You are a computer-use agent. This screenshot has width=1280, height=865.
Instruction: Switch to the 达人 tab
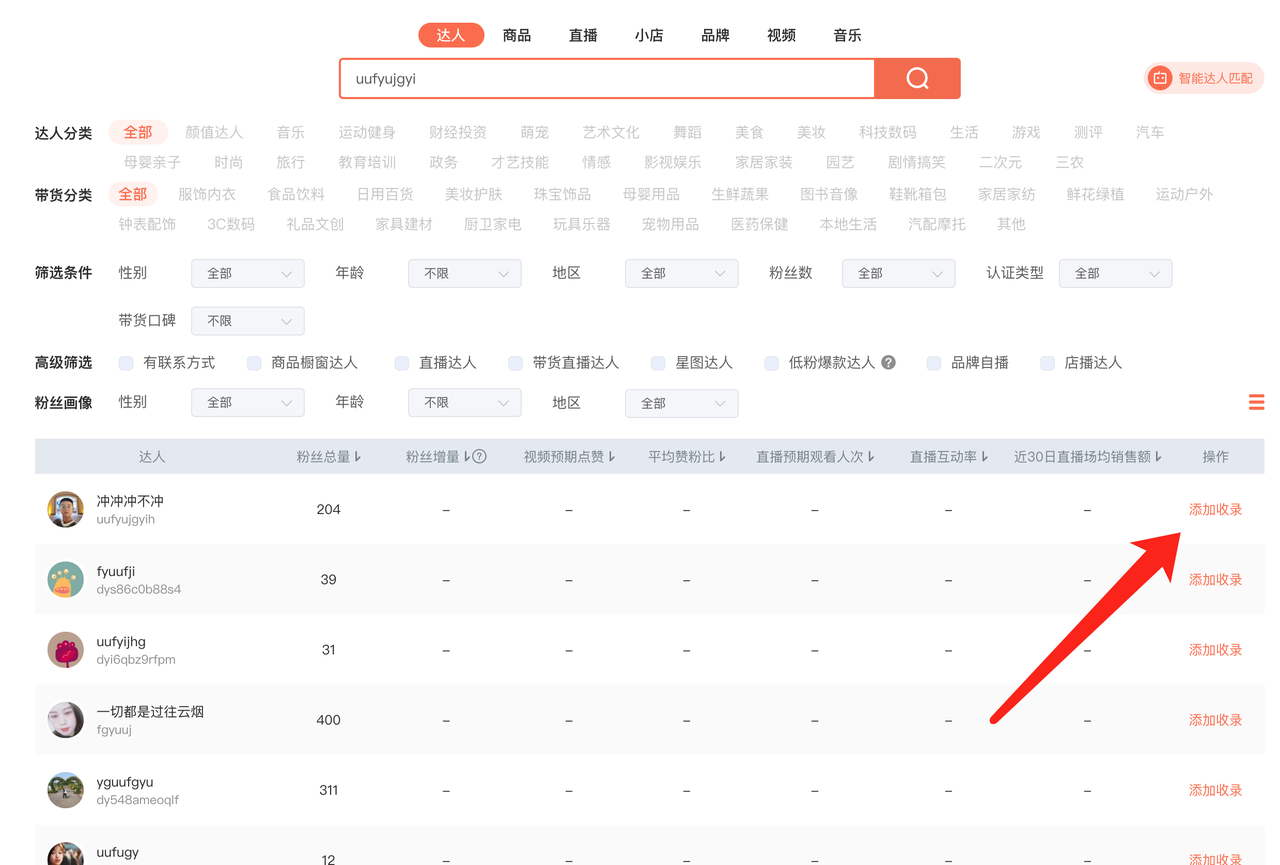tap(451, 35)
